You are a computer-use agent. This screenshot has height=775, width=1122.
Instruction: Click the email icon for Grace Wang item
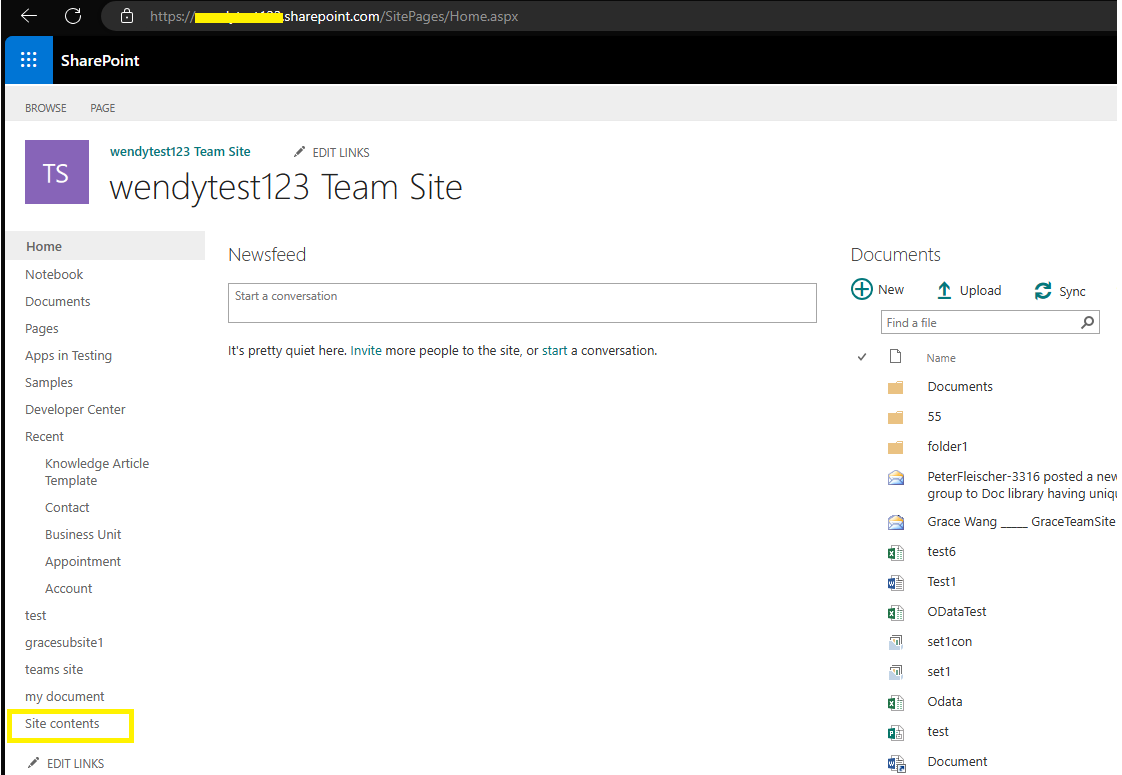[896, 522]
